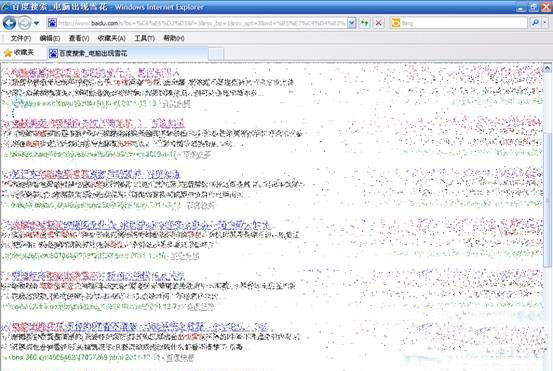553x371 pixels.
Task: Go forward with the Forward arrow button
Action: [x=24, y=23]
